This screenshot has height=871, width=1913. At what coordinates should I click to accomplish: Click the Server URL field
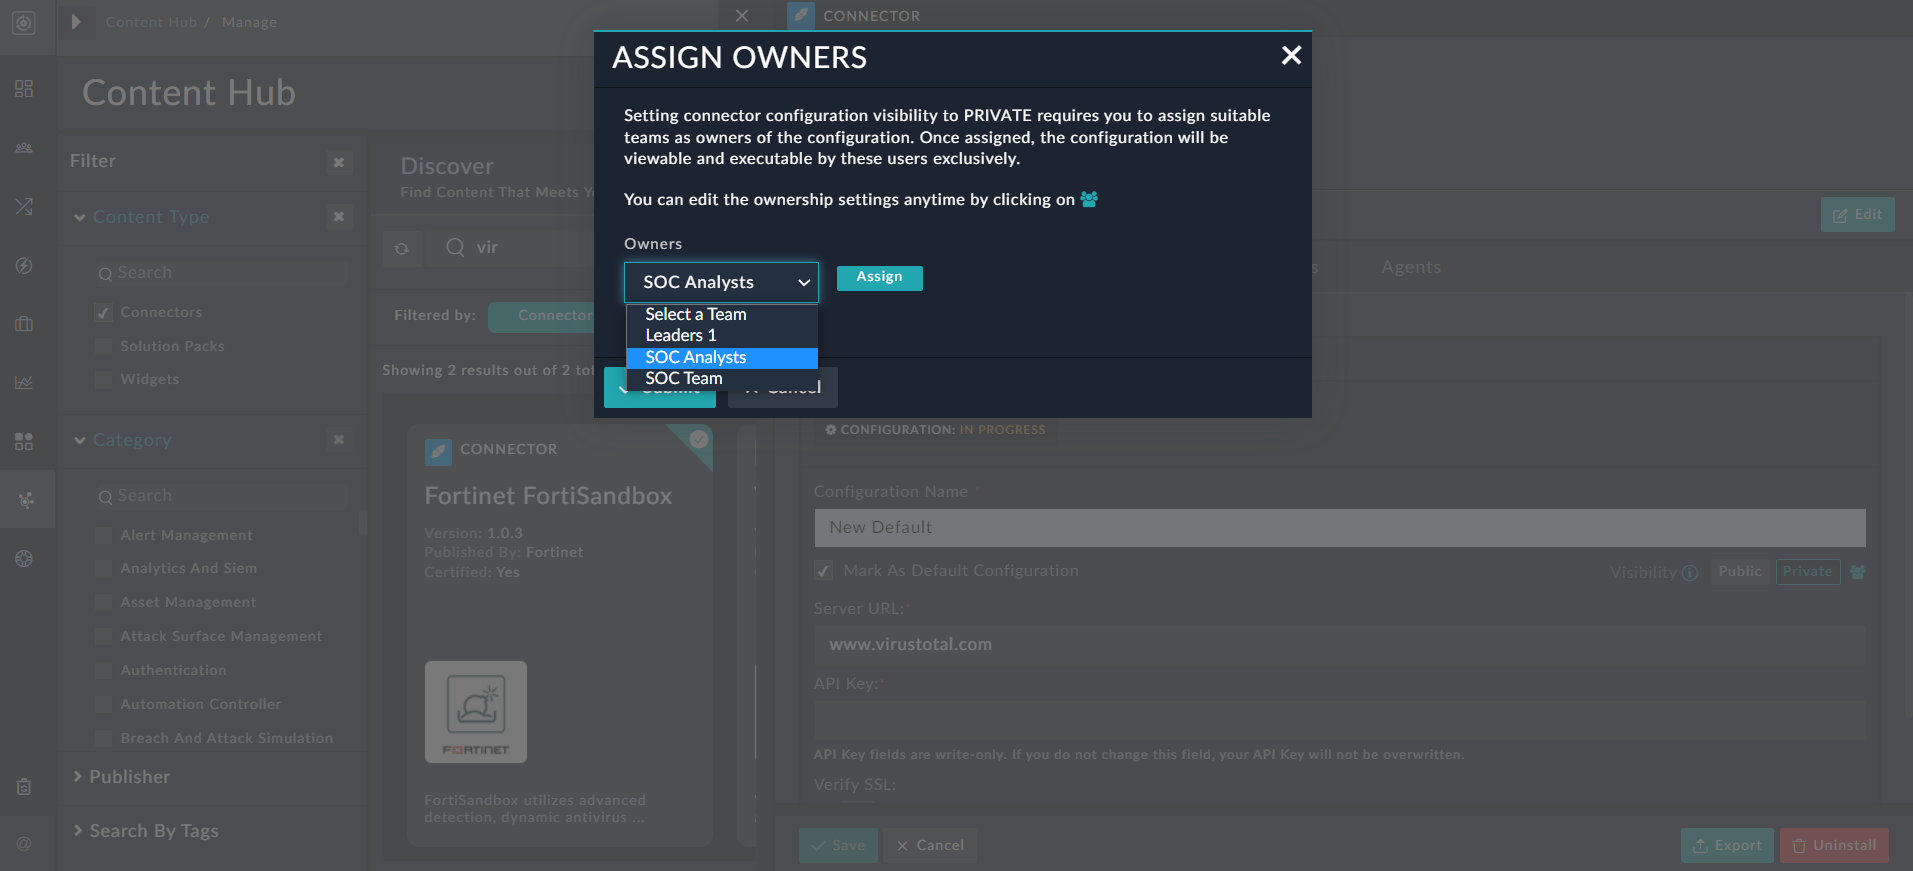1340,645
